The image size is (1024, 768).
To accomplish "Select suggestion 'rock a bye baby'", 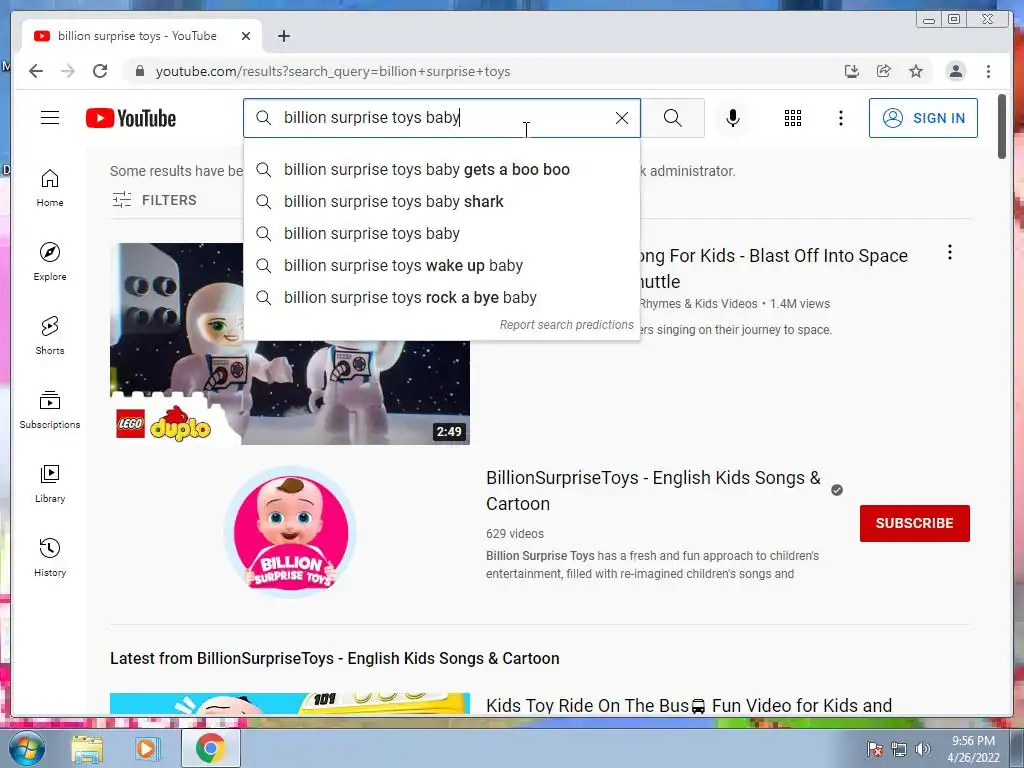I will coord(441,298).
